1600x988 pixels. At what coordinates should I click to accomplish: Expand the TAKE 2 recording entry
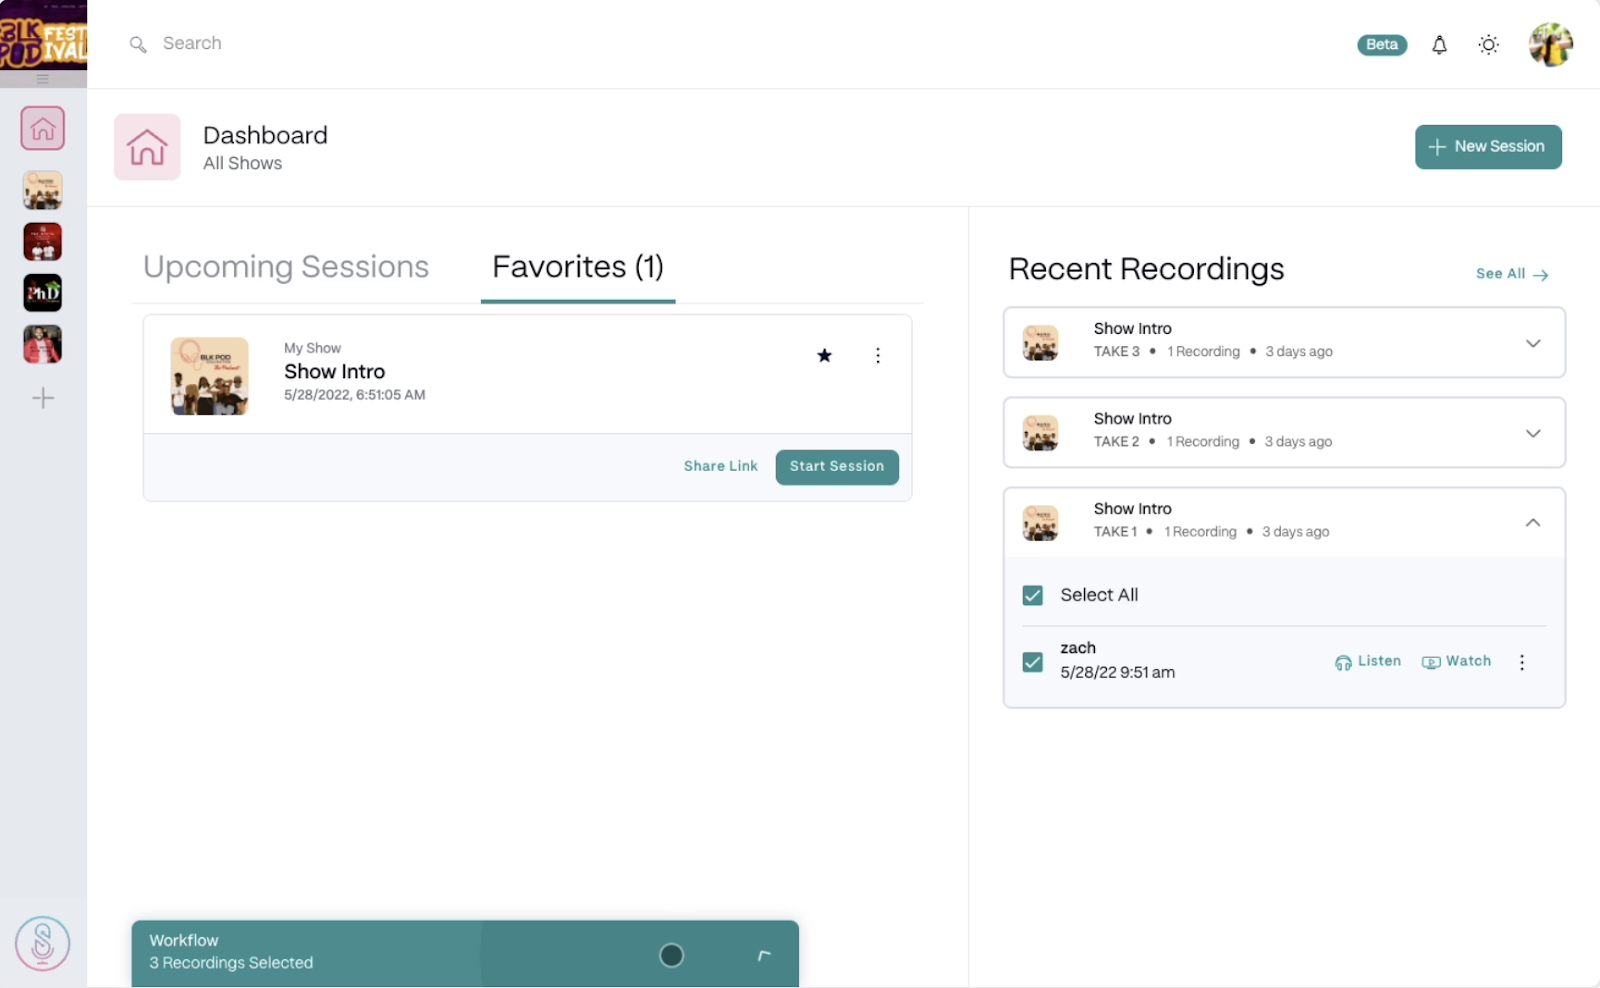tap(1533, 432)
